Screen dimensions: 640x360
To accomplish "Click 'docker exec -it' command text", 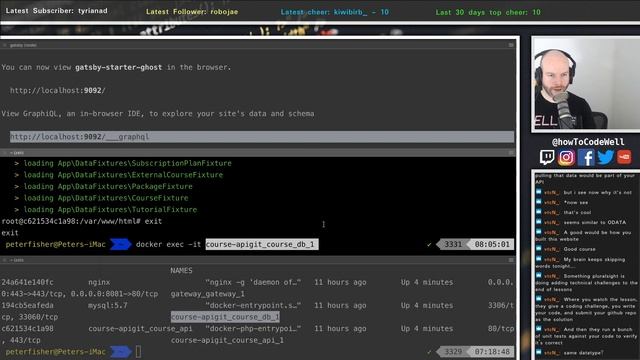I will pos(169,244).
